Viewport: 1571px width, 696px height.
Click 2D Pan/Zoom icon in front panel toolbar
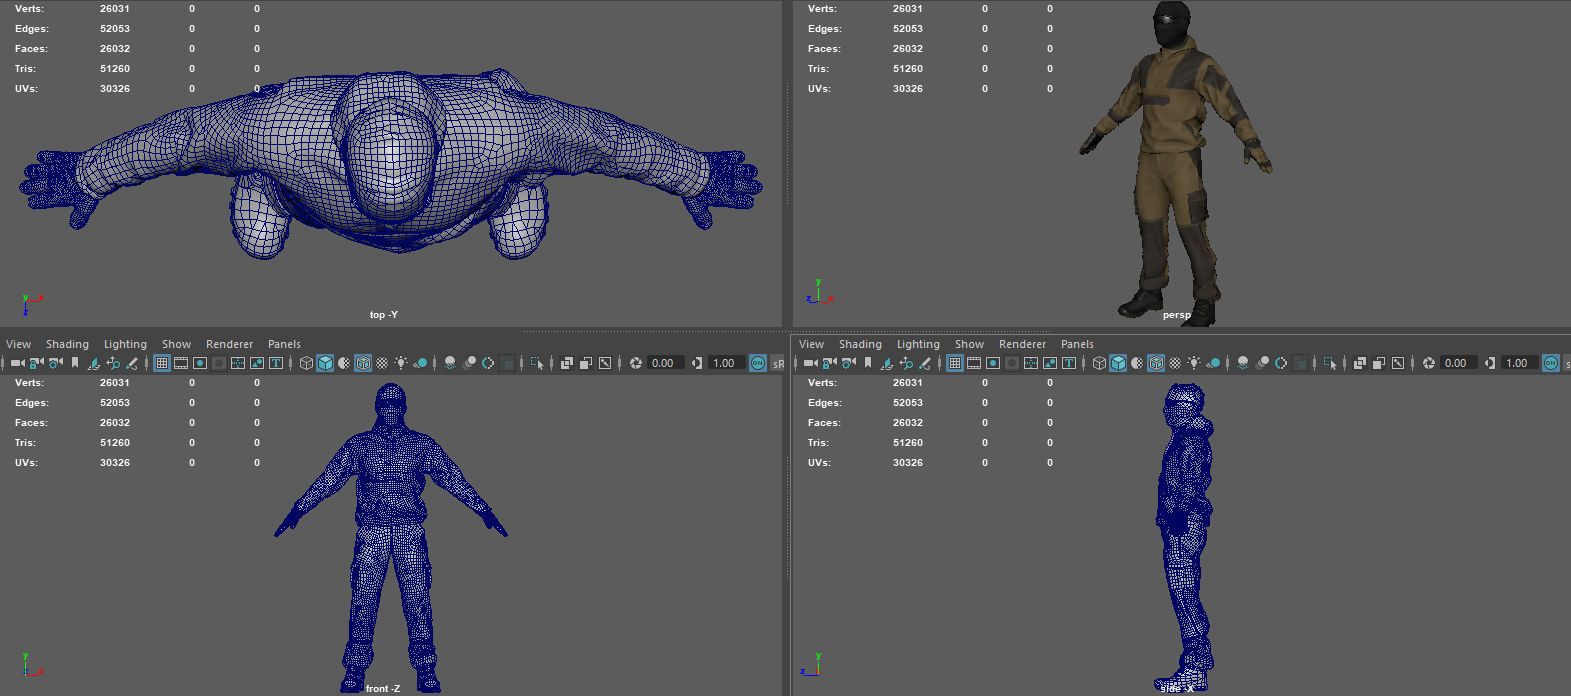click(113, 363)
